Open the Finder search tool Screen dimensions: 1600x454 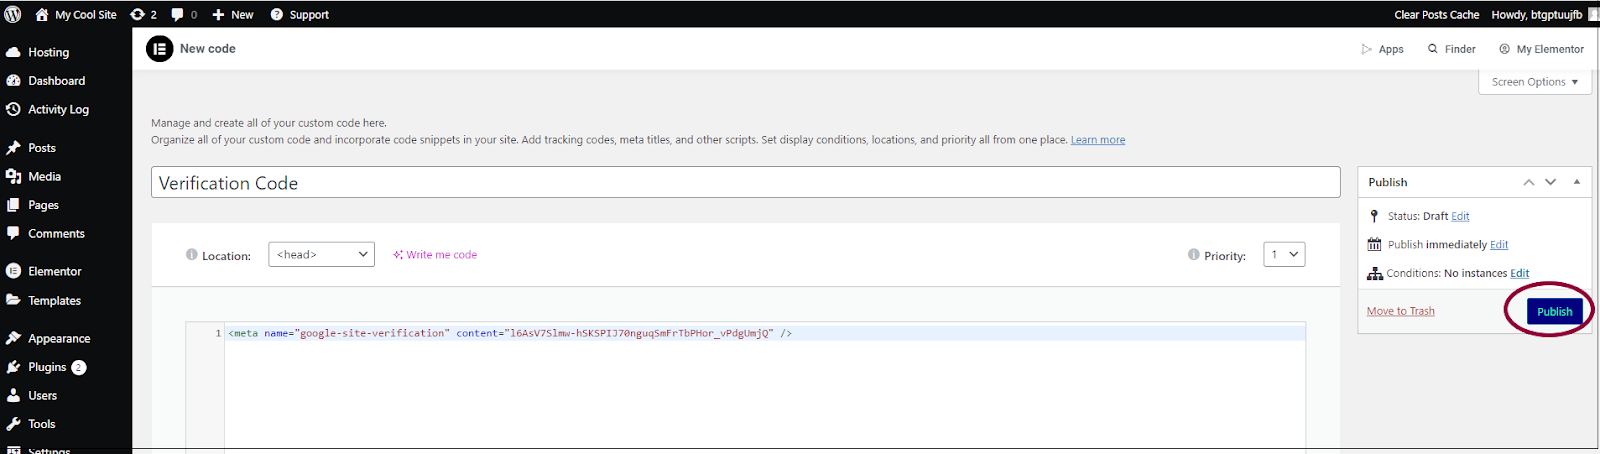pos(1451,49)
